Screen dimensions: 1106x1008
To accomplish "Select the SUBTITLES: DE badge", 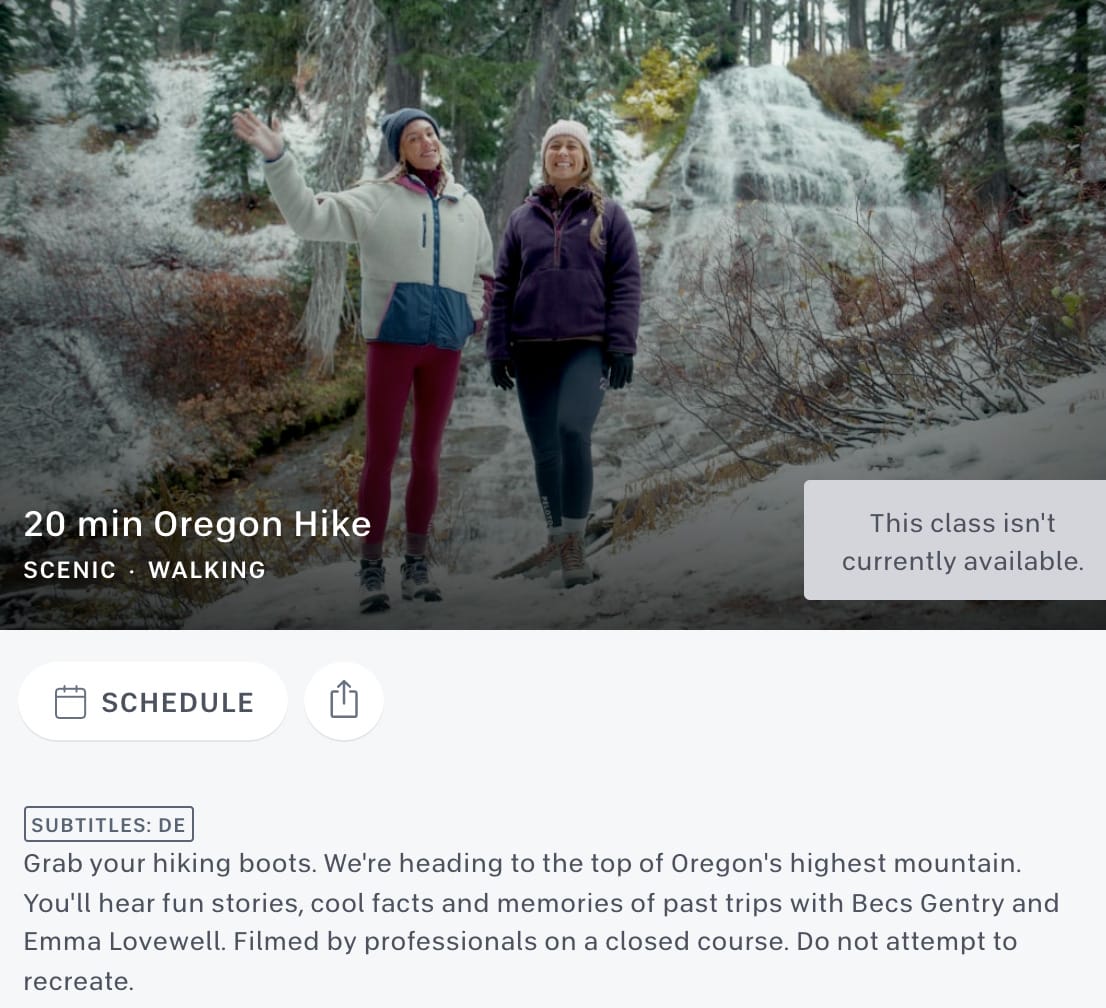I will (x=109, y=824).
